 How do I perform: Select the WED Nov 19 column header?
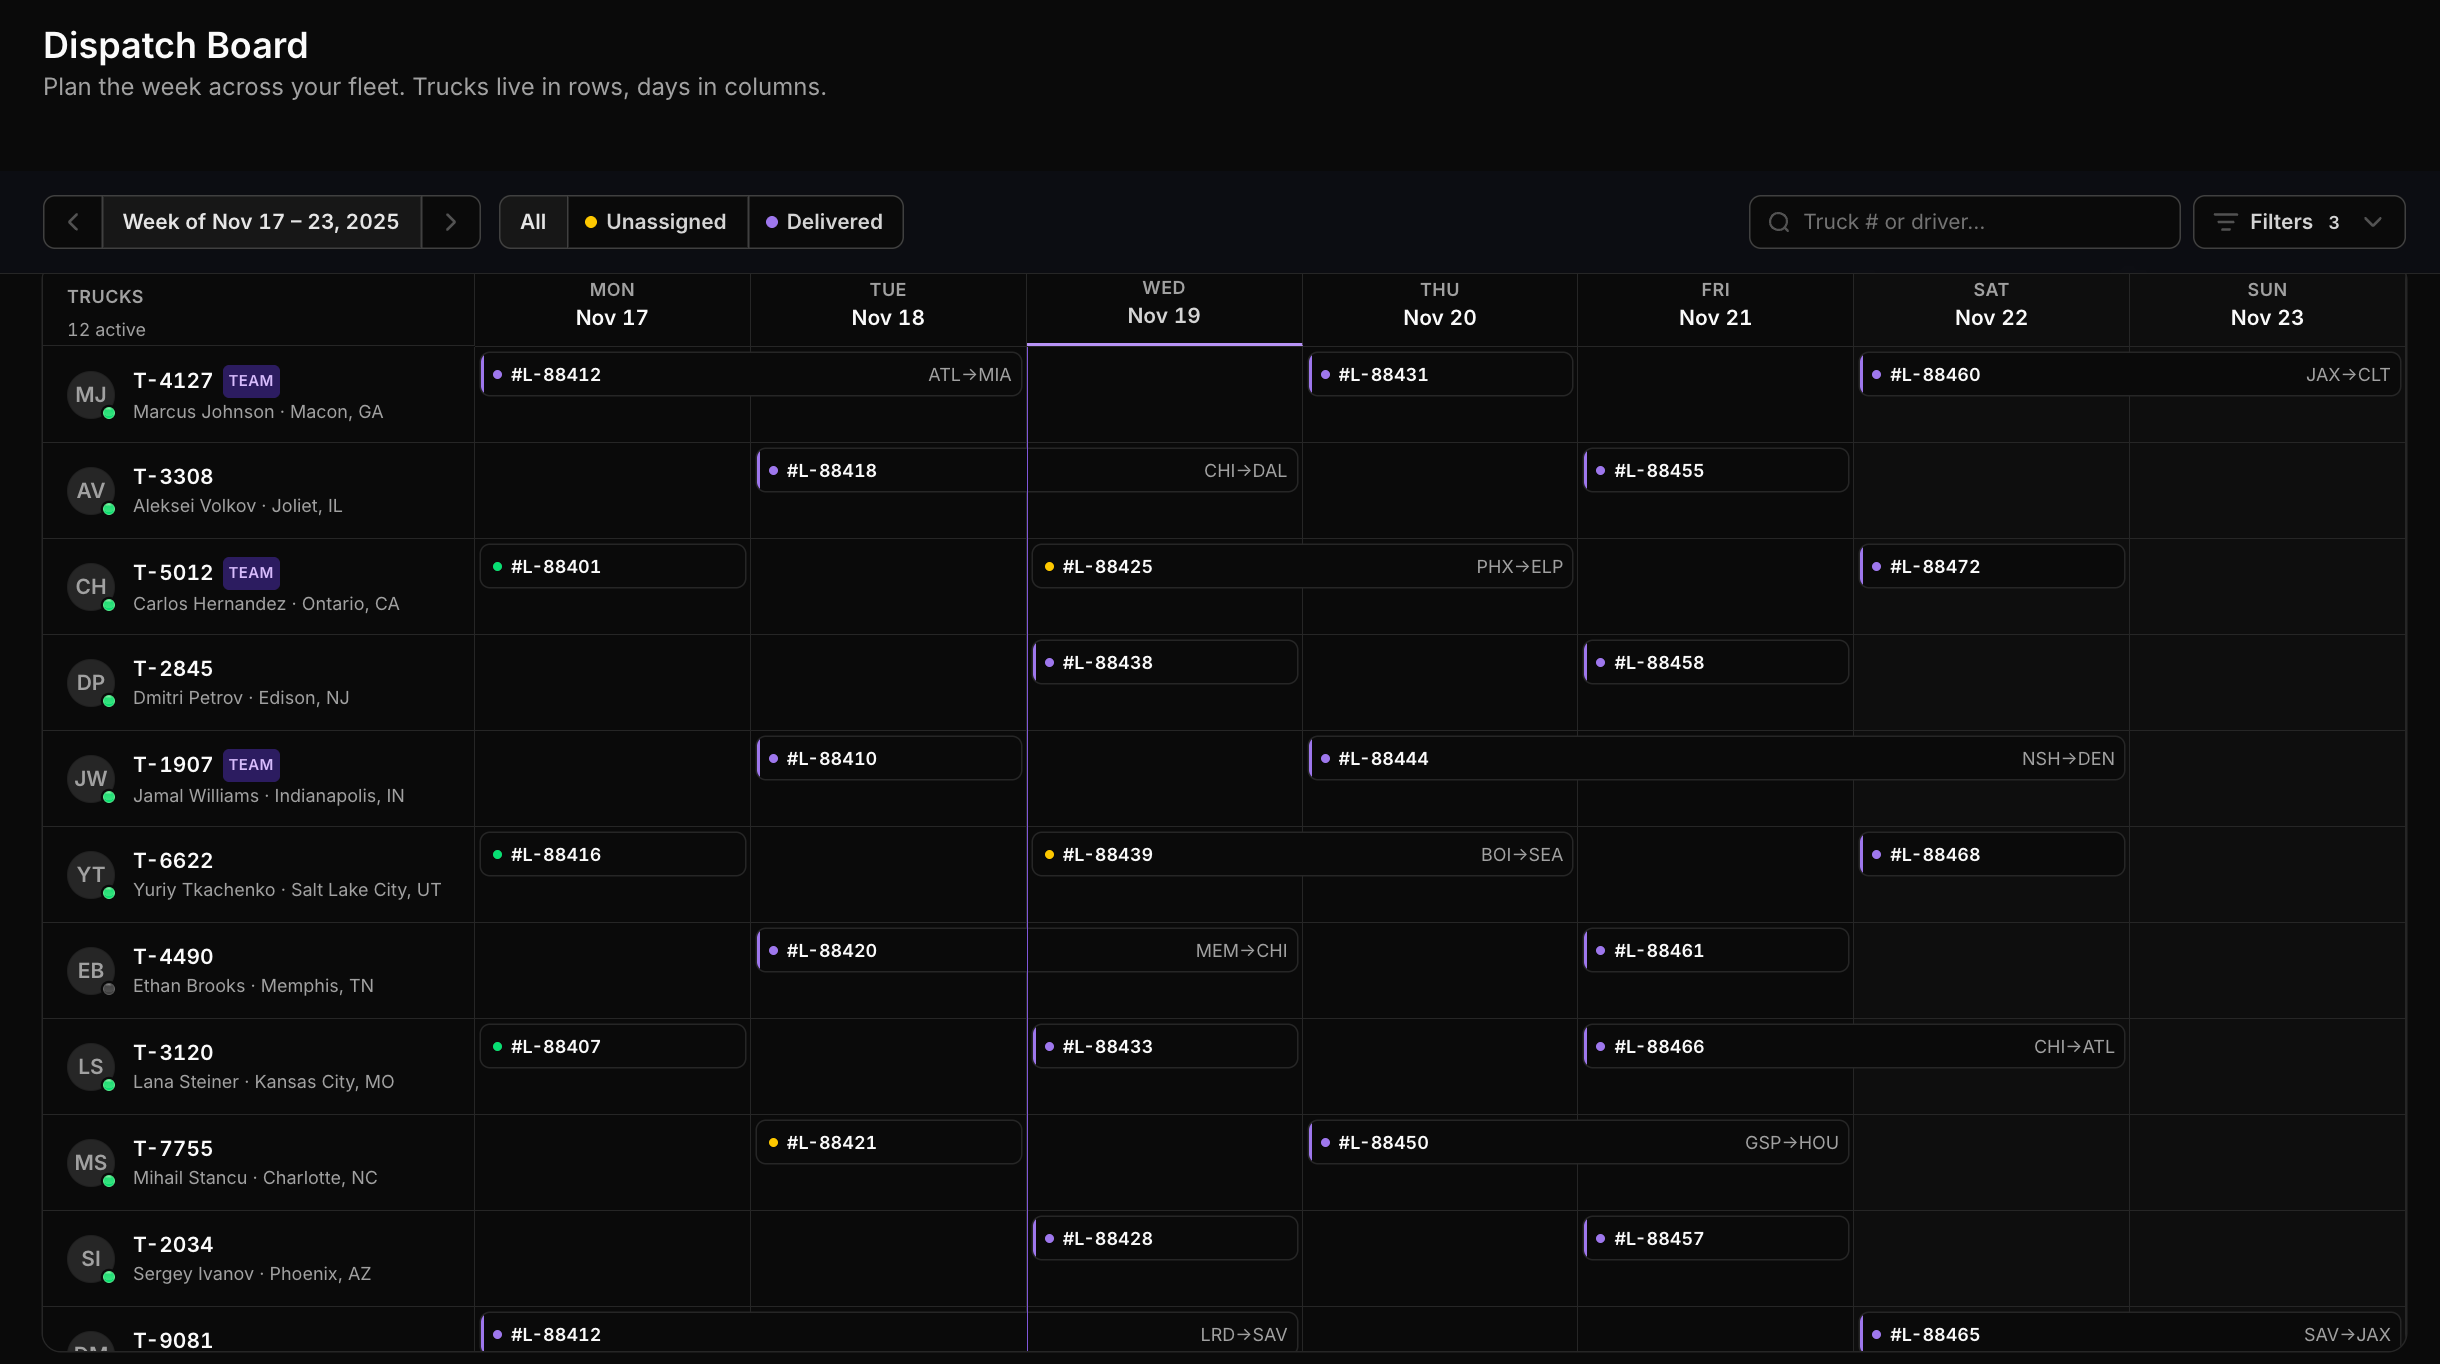click(x=1164, y=303)
